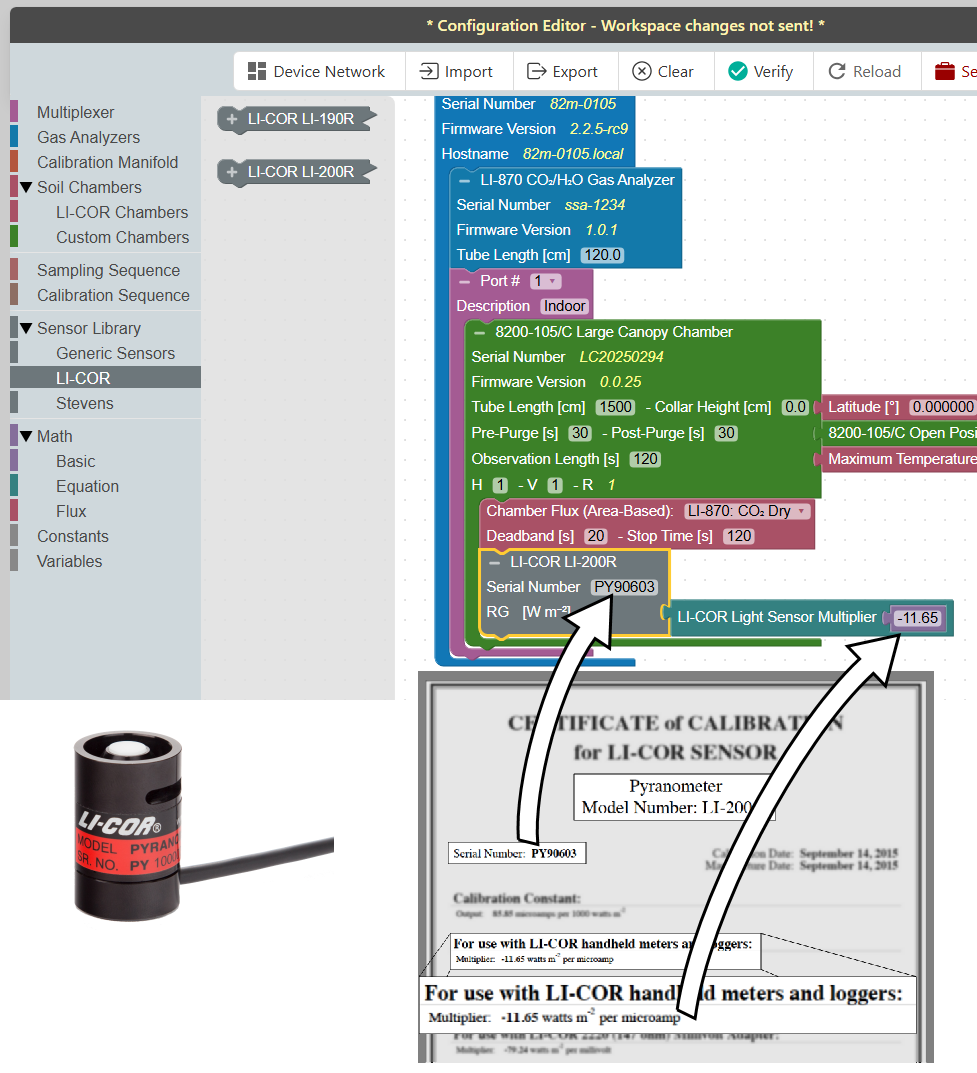Click the Device Network grid icon
This screenshot has width=977, height=1073.
(x=257, y=71)
